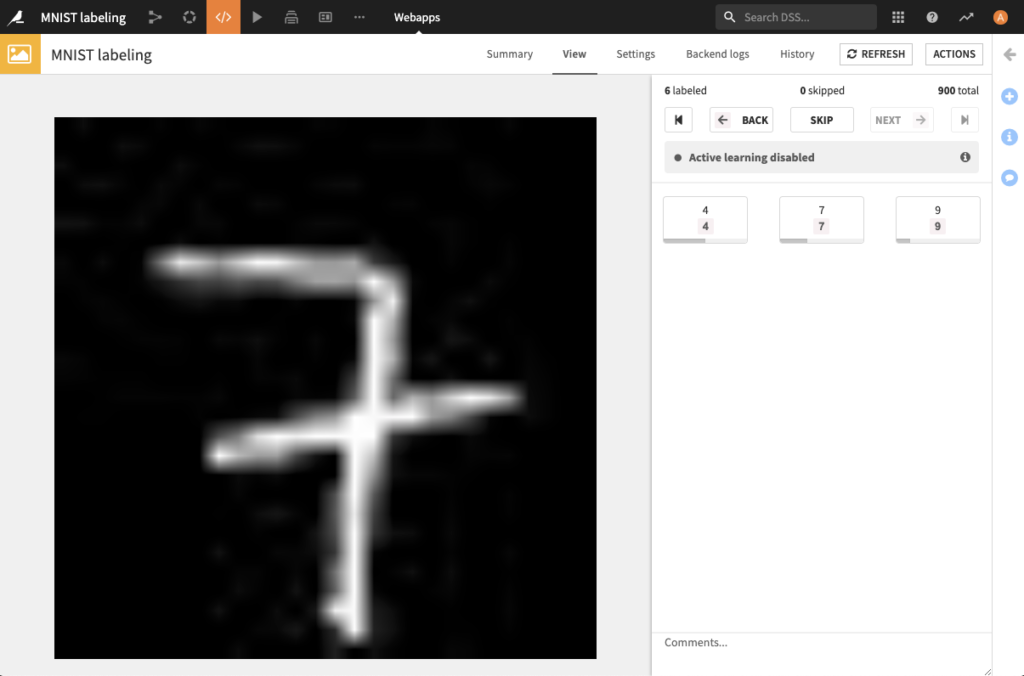
Task: Open the help question mark icon
Action: coord(932,17)
